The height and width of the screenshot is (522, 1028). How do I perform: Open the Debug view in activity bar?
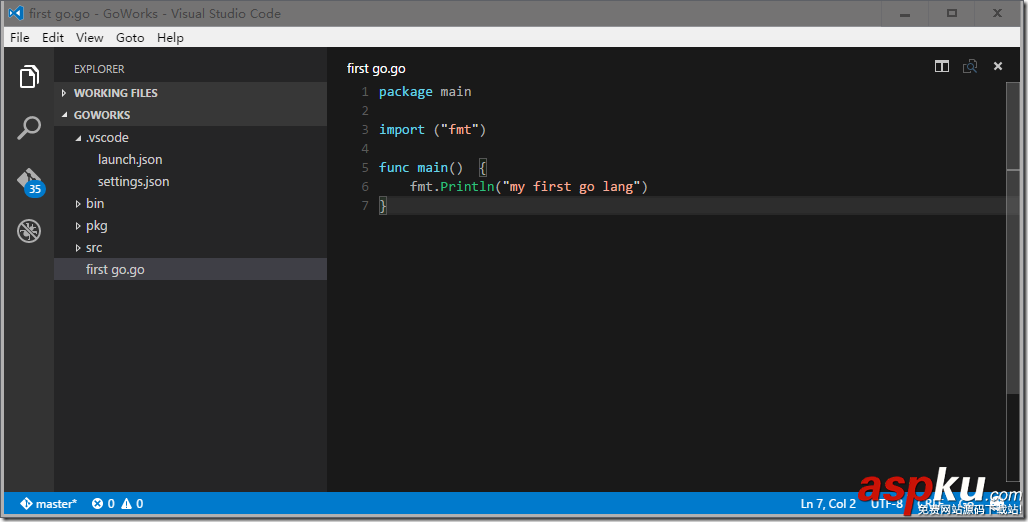[29, 232]
